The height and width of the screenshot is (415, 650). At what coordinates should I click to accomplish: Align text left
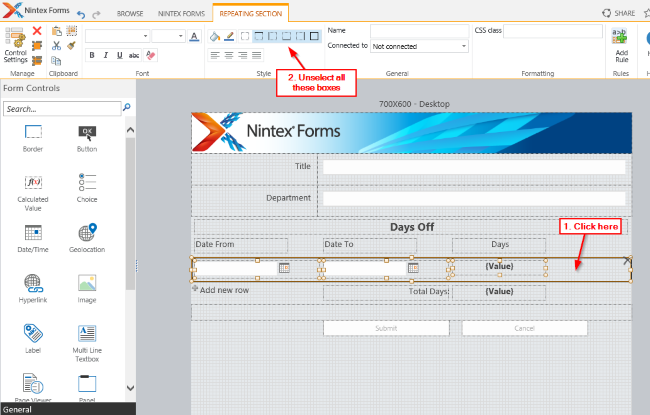(x=214, y=55)
